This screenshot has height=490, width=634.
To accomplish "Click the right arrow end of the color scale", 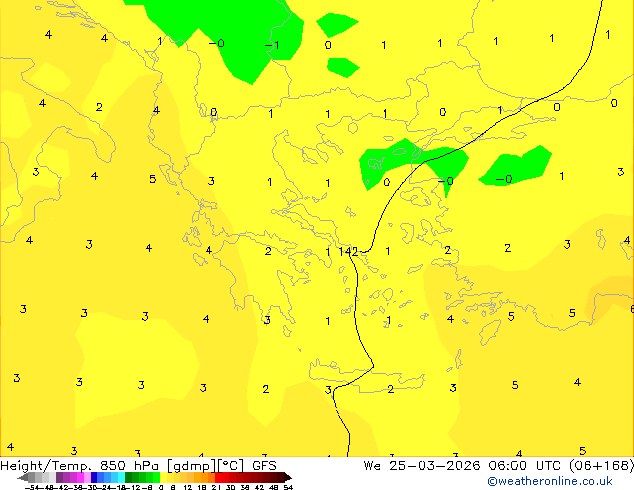I will click(x=288, y=477).
